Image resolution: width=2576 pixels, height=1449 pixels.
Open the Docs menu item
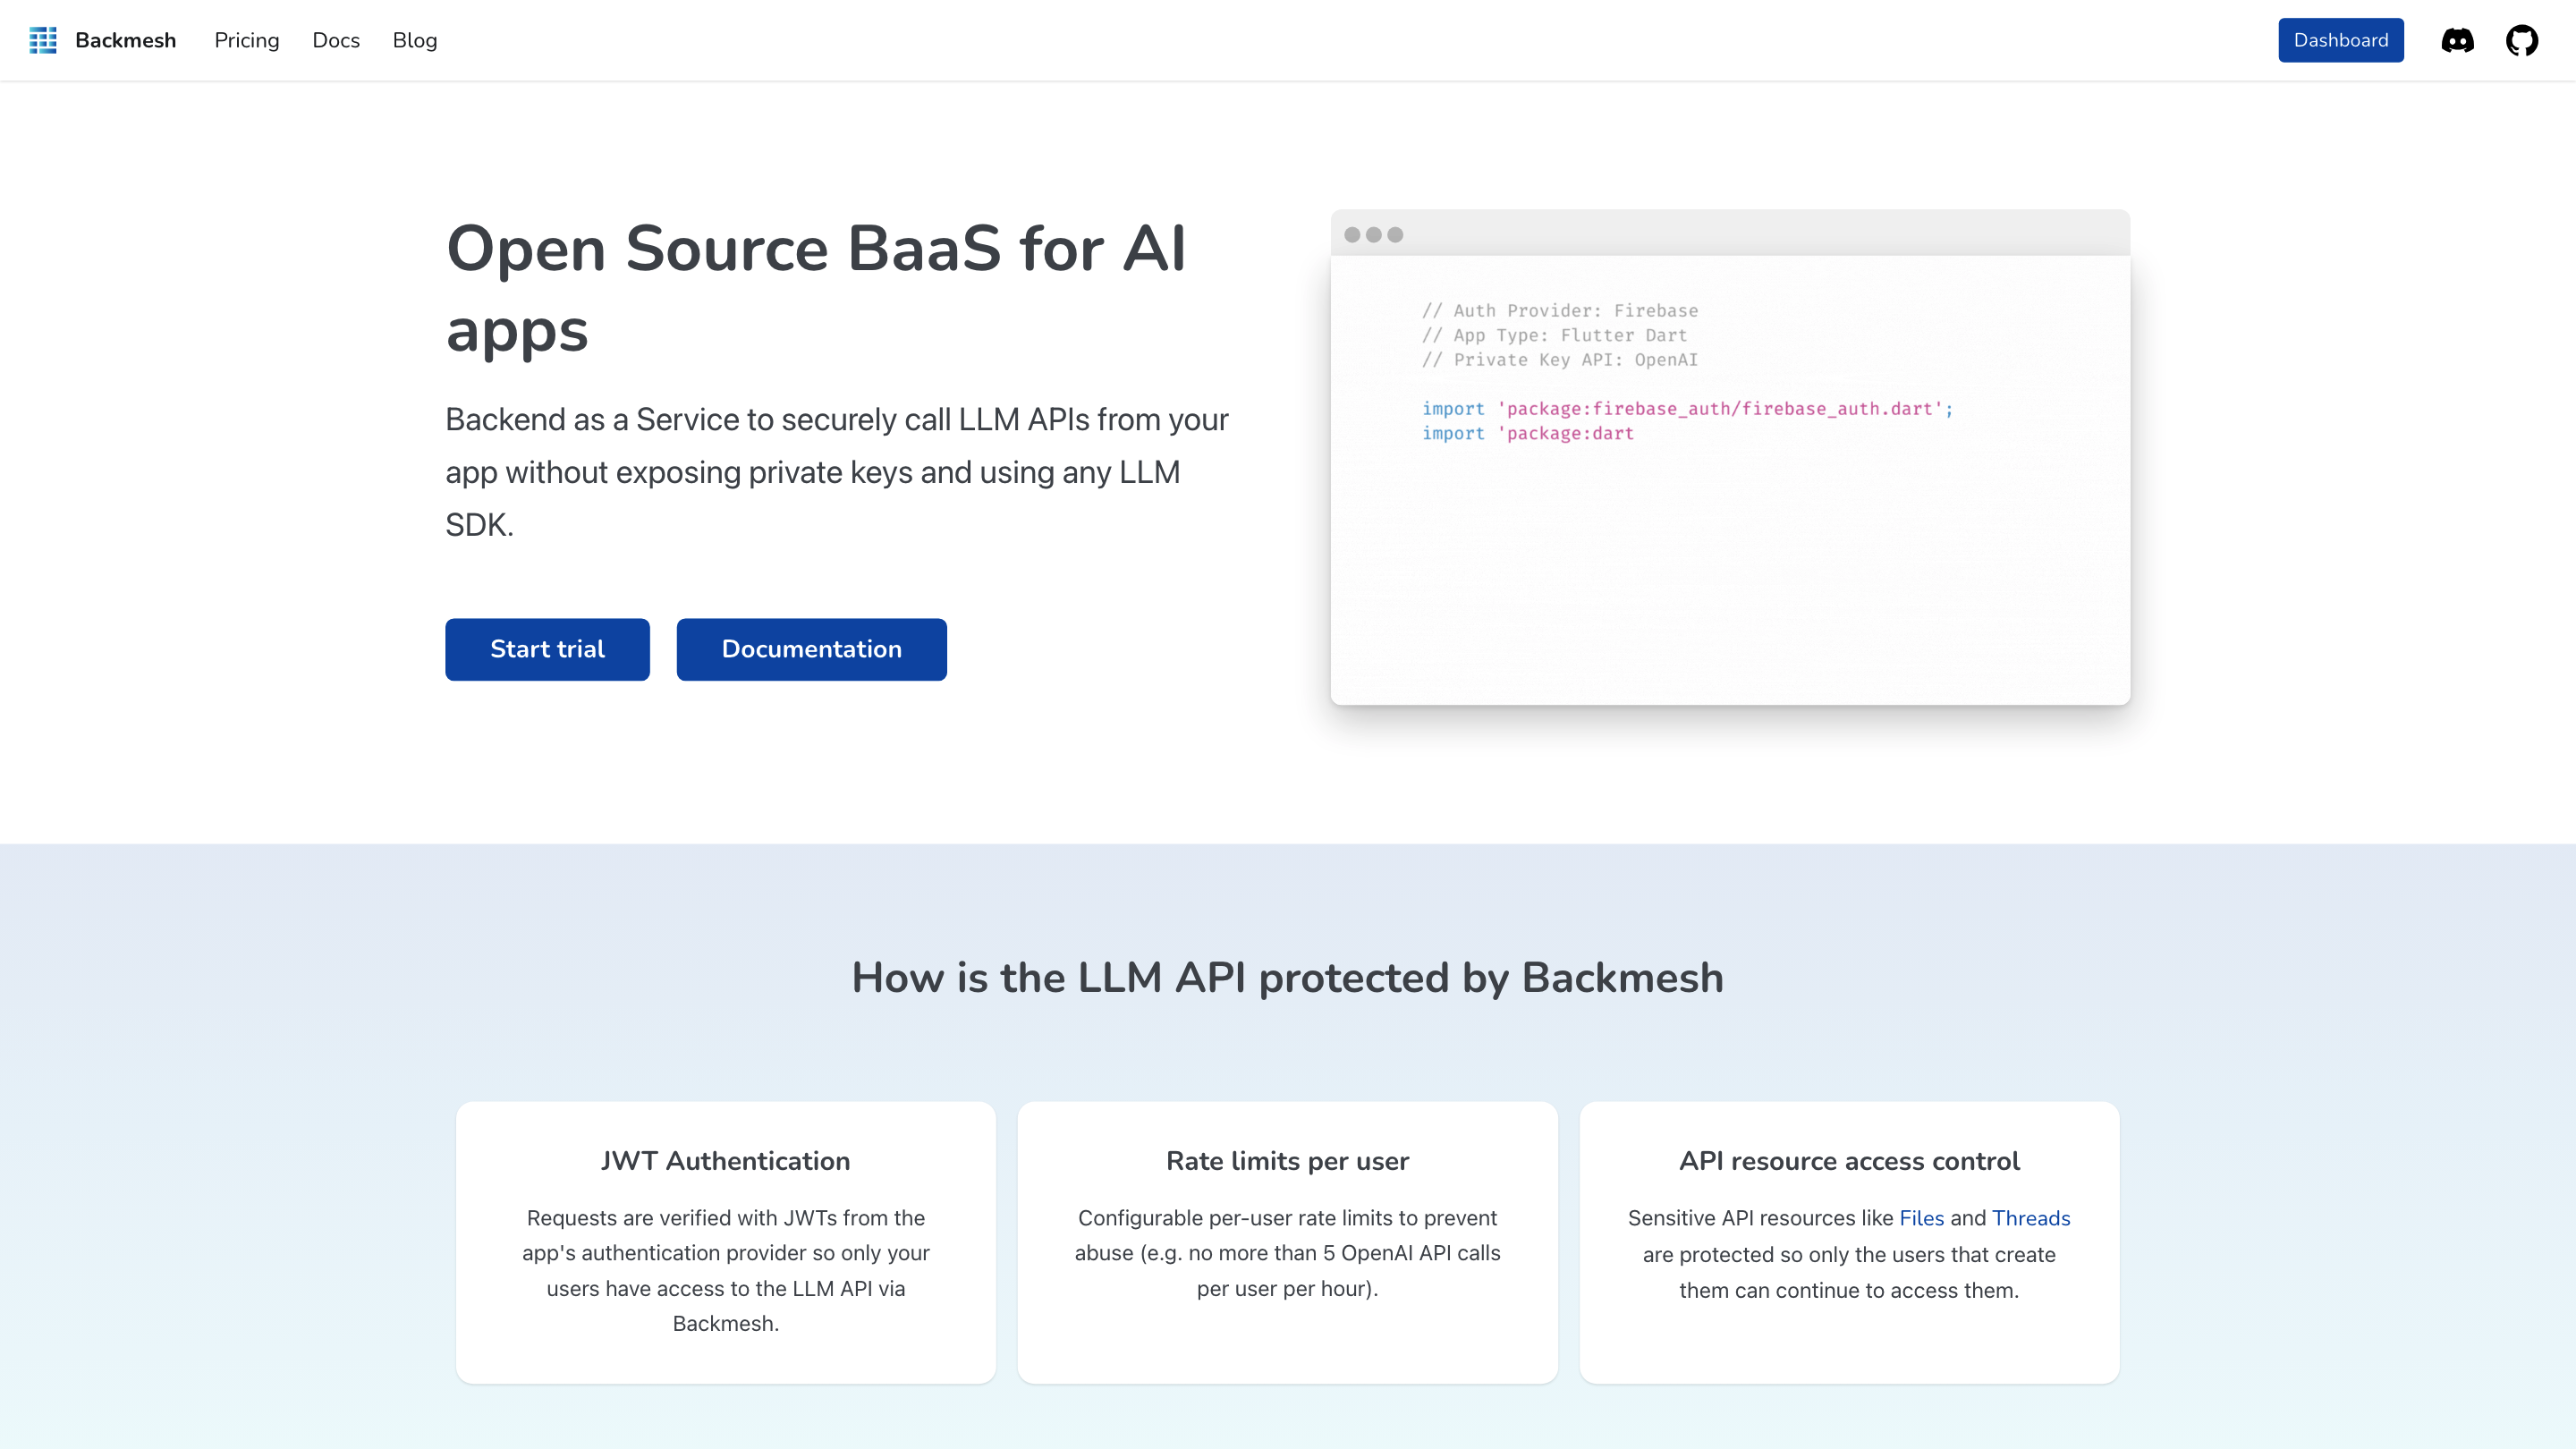tap(336, 40)
